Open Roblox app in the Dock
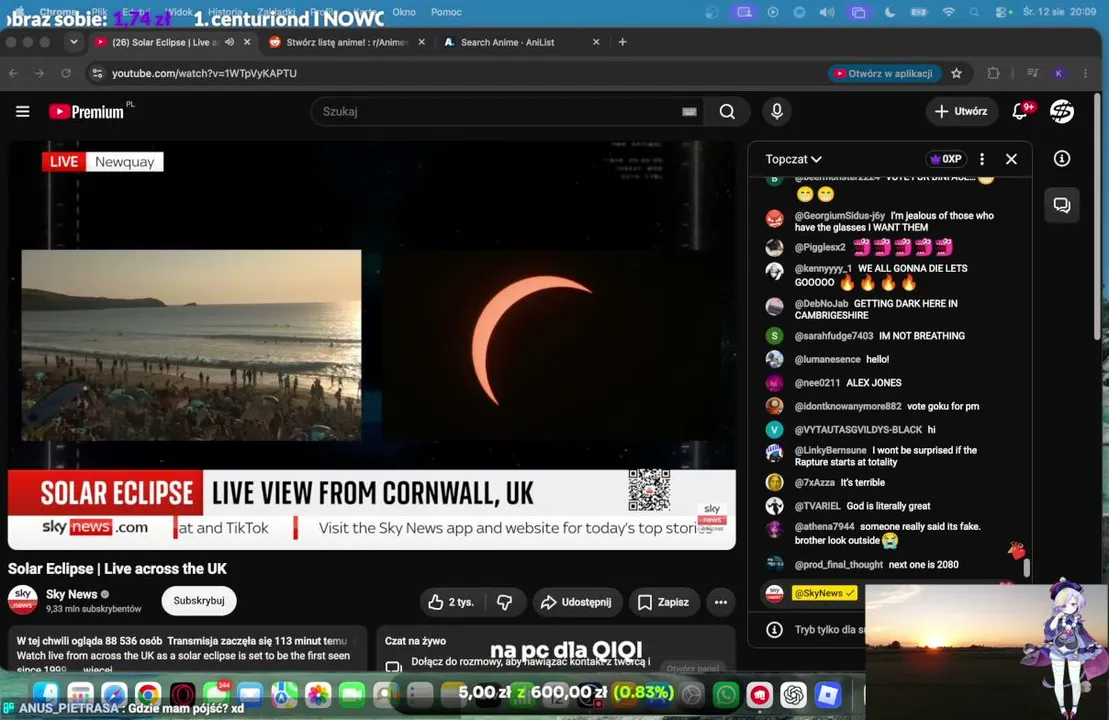 point(827,695)
